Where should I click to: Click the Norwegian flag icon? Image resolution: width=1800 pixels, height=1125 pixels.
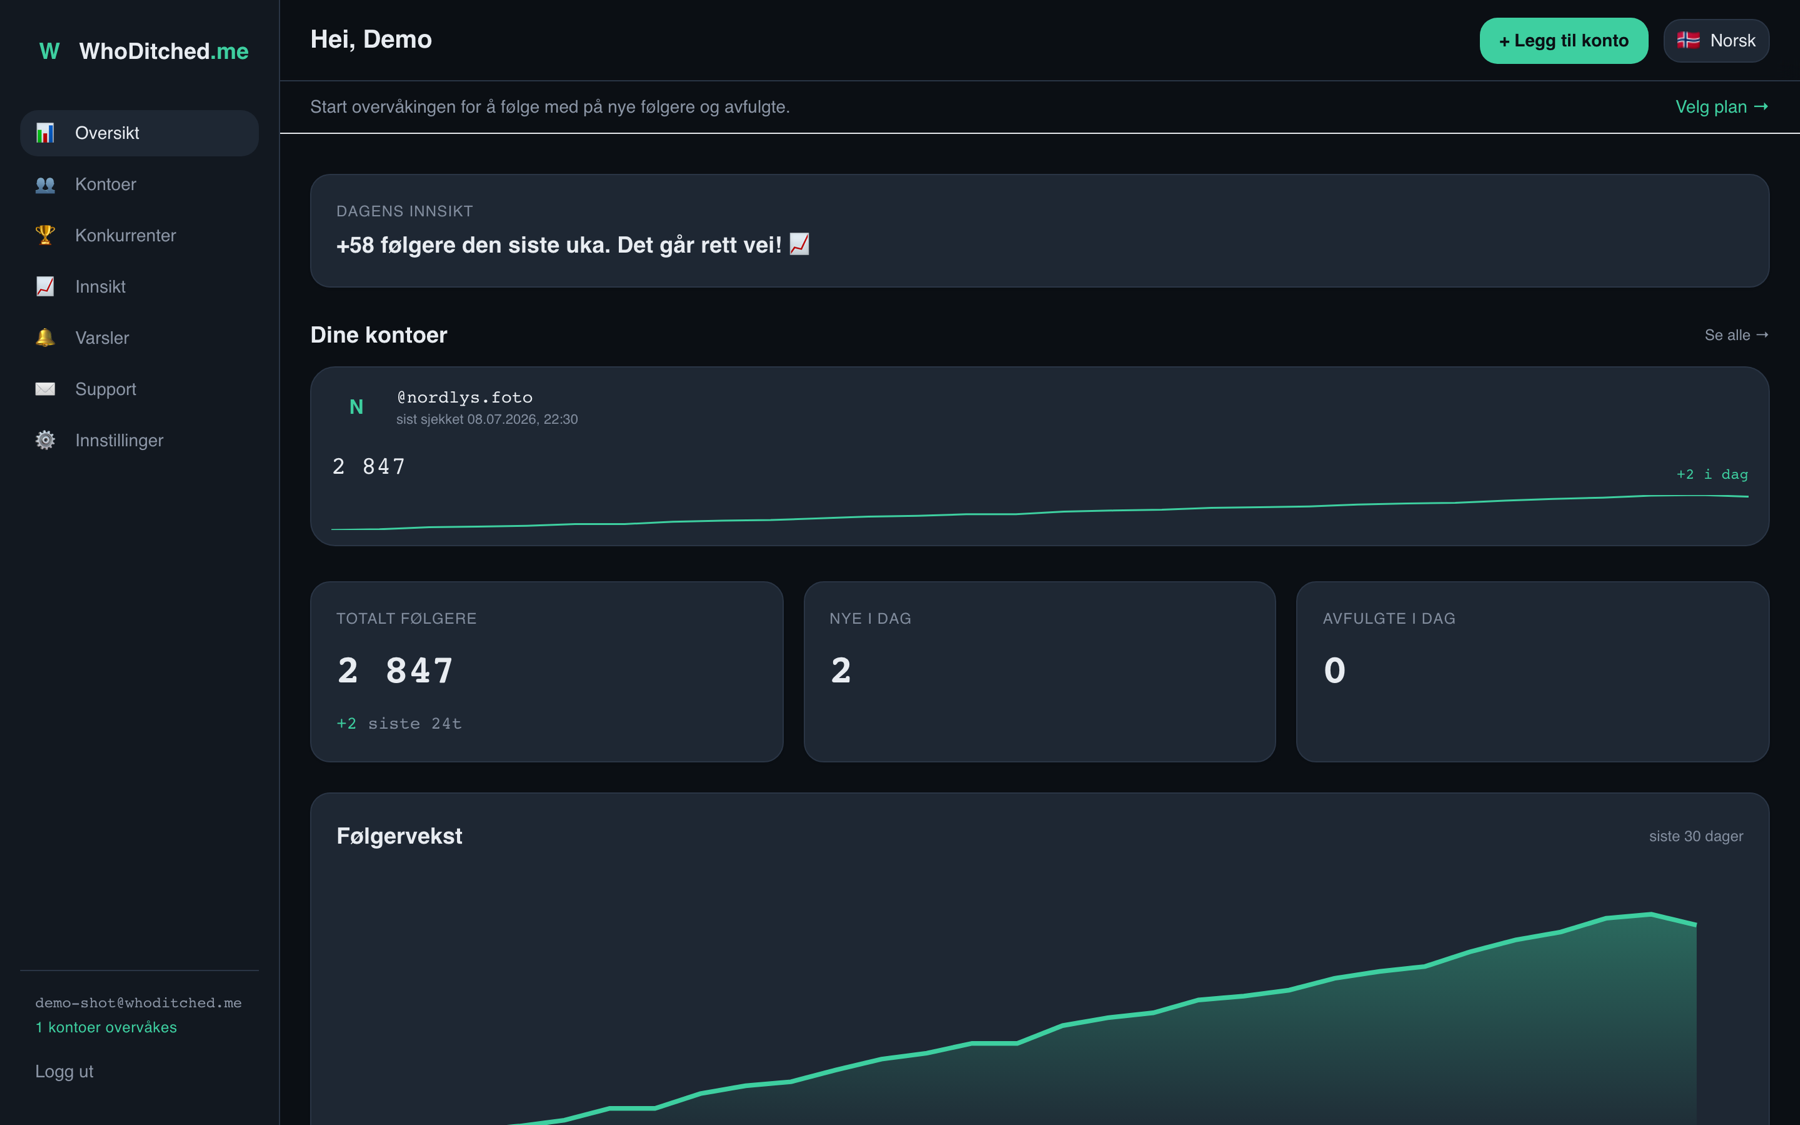[x=1688, y=40]
